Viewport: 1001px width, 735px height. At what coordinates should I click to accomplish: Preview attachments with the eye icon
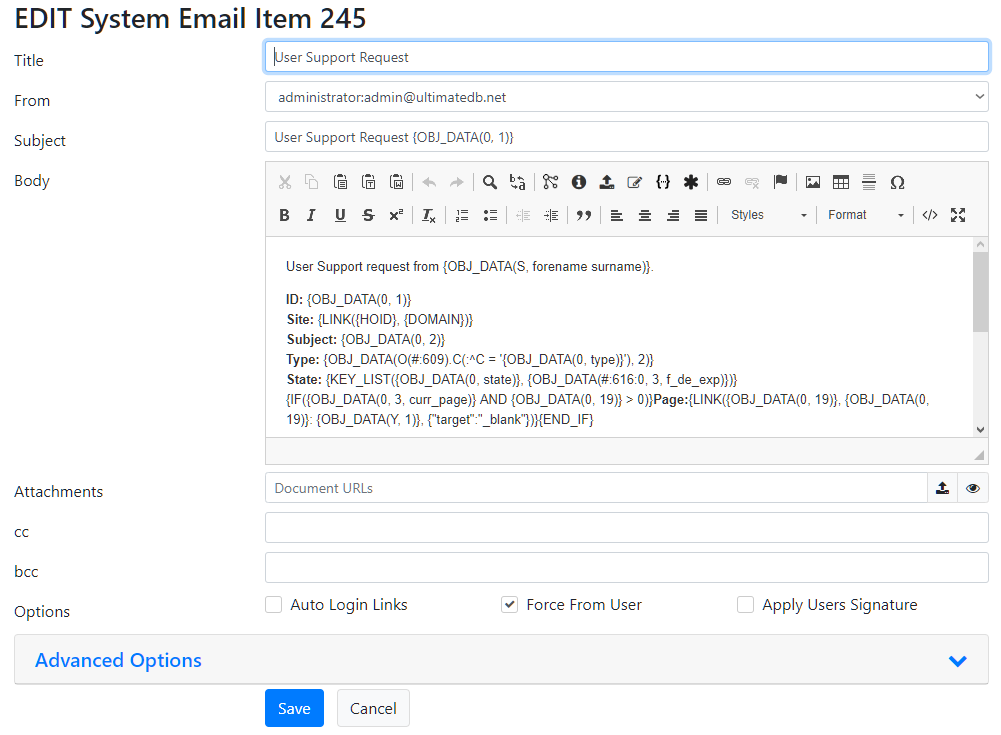click(x=972, y=488)
